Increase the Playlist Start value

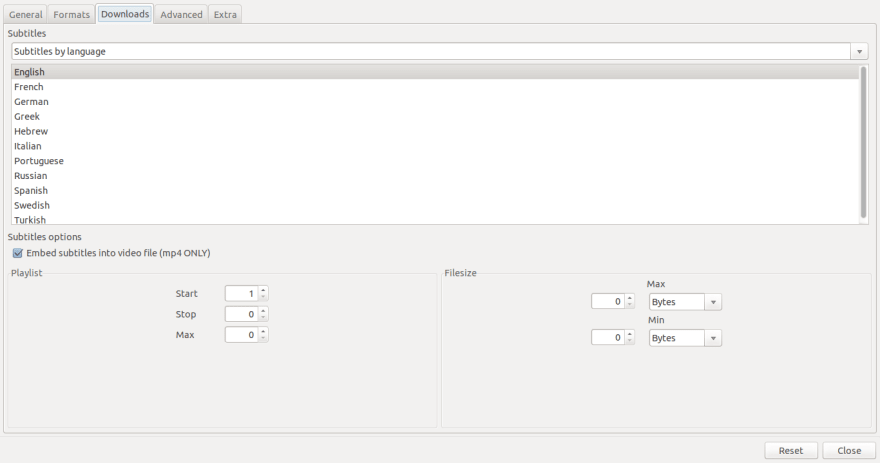click(263, 290)
